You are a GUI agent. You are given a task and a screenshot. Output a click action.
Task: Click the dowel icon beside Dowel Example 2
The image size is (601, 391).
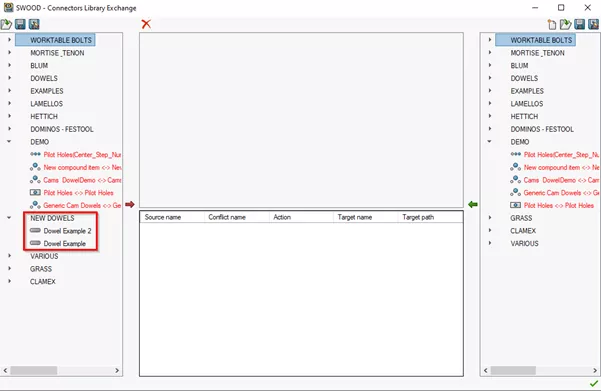[35, 230]
